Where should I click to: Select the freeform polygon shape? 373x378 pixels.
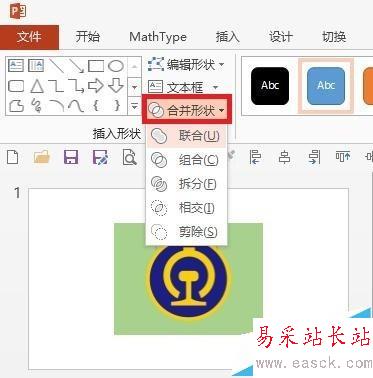(16, 106)
